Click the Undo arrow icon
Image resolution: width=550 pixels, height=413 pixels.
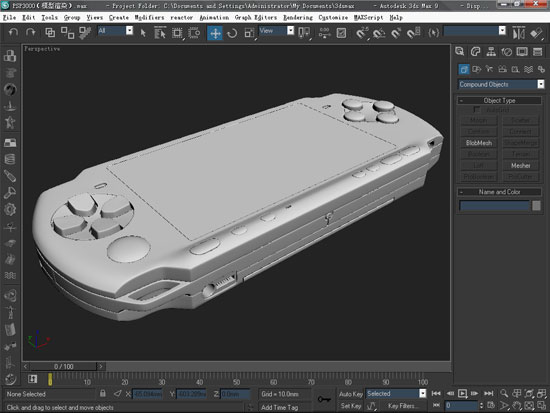pos(13,33)
